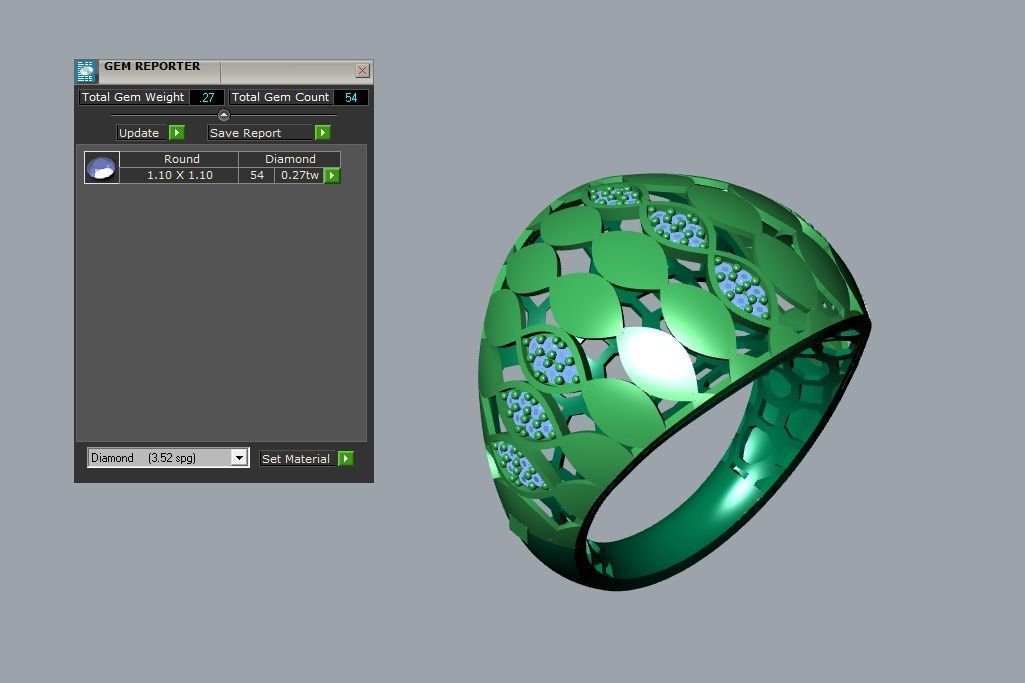The width and height of the screenshot is (1025, 683).
Task: Click the green arrow next to Set Material
Action: point(346,459)
